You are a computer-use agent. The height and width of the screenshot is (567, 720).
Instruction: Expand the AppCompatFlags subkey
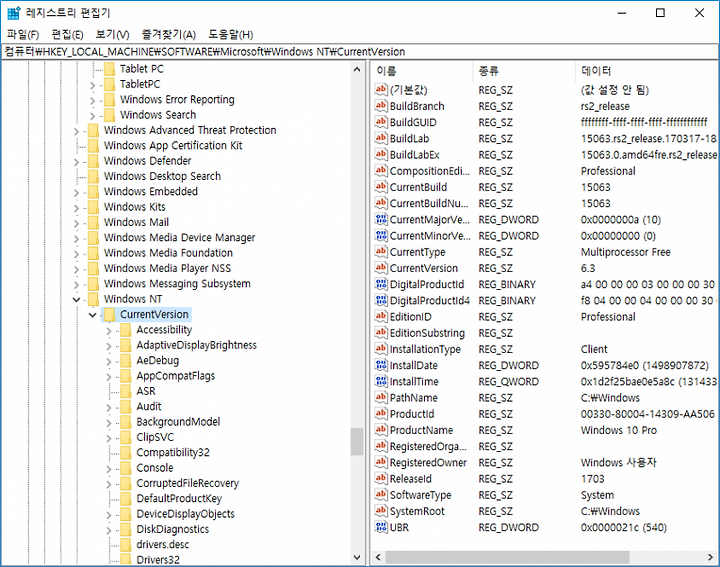coord(109,376)
